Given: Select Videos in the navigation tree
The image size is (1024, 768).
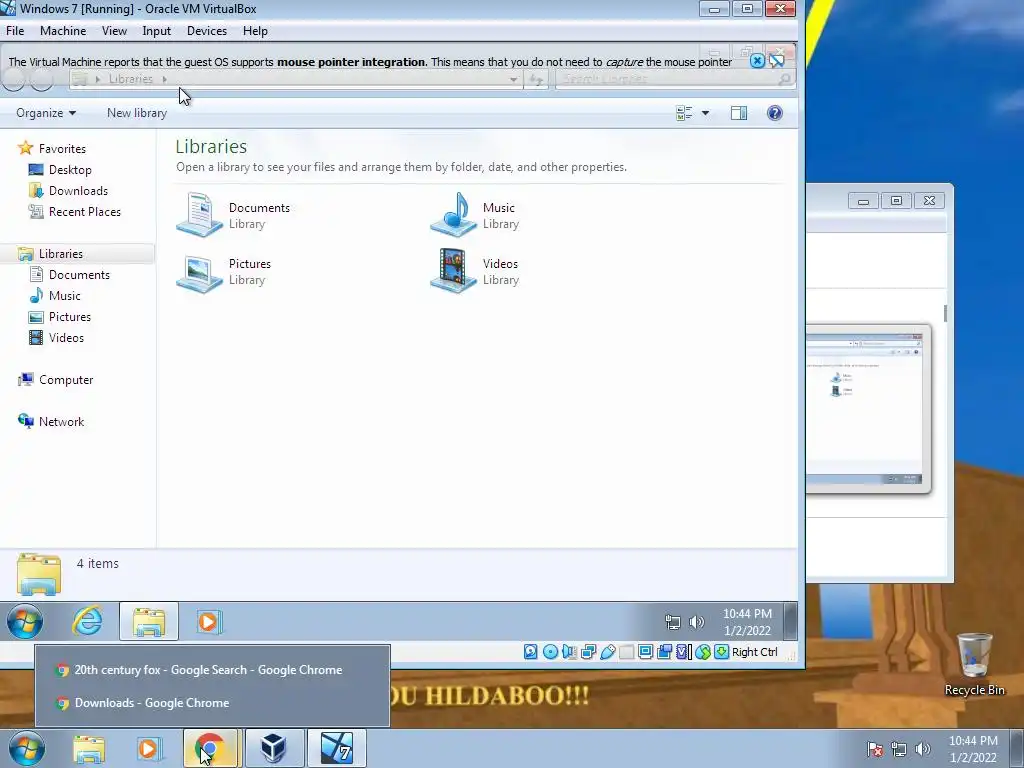Looking at the screenshot, I should tap(57, 338).
